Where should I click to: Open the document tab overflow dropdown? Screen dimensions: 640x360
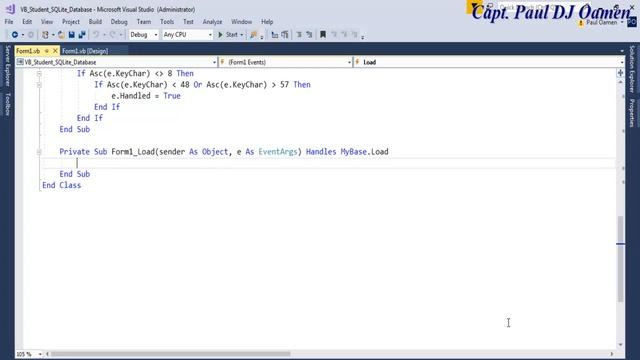point(622,51)
